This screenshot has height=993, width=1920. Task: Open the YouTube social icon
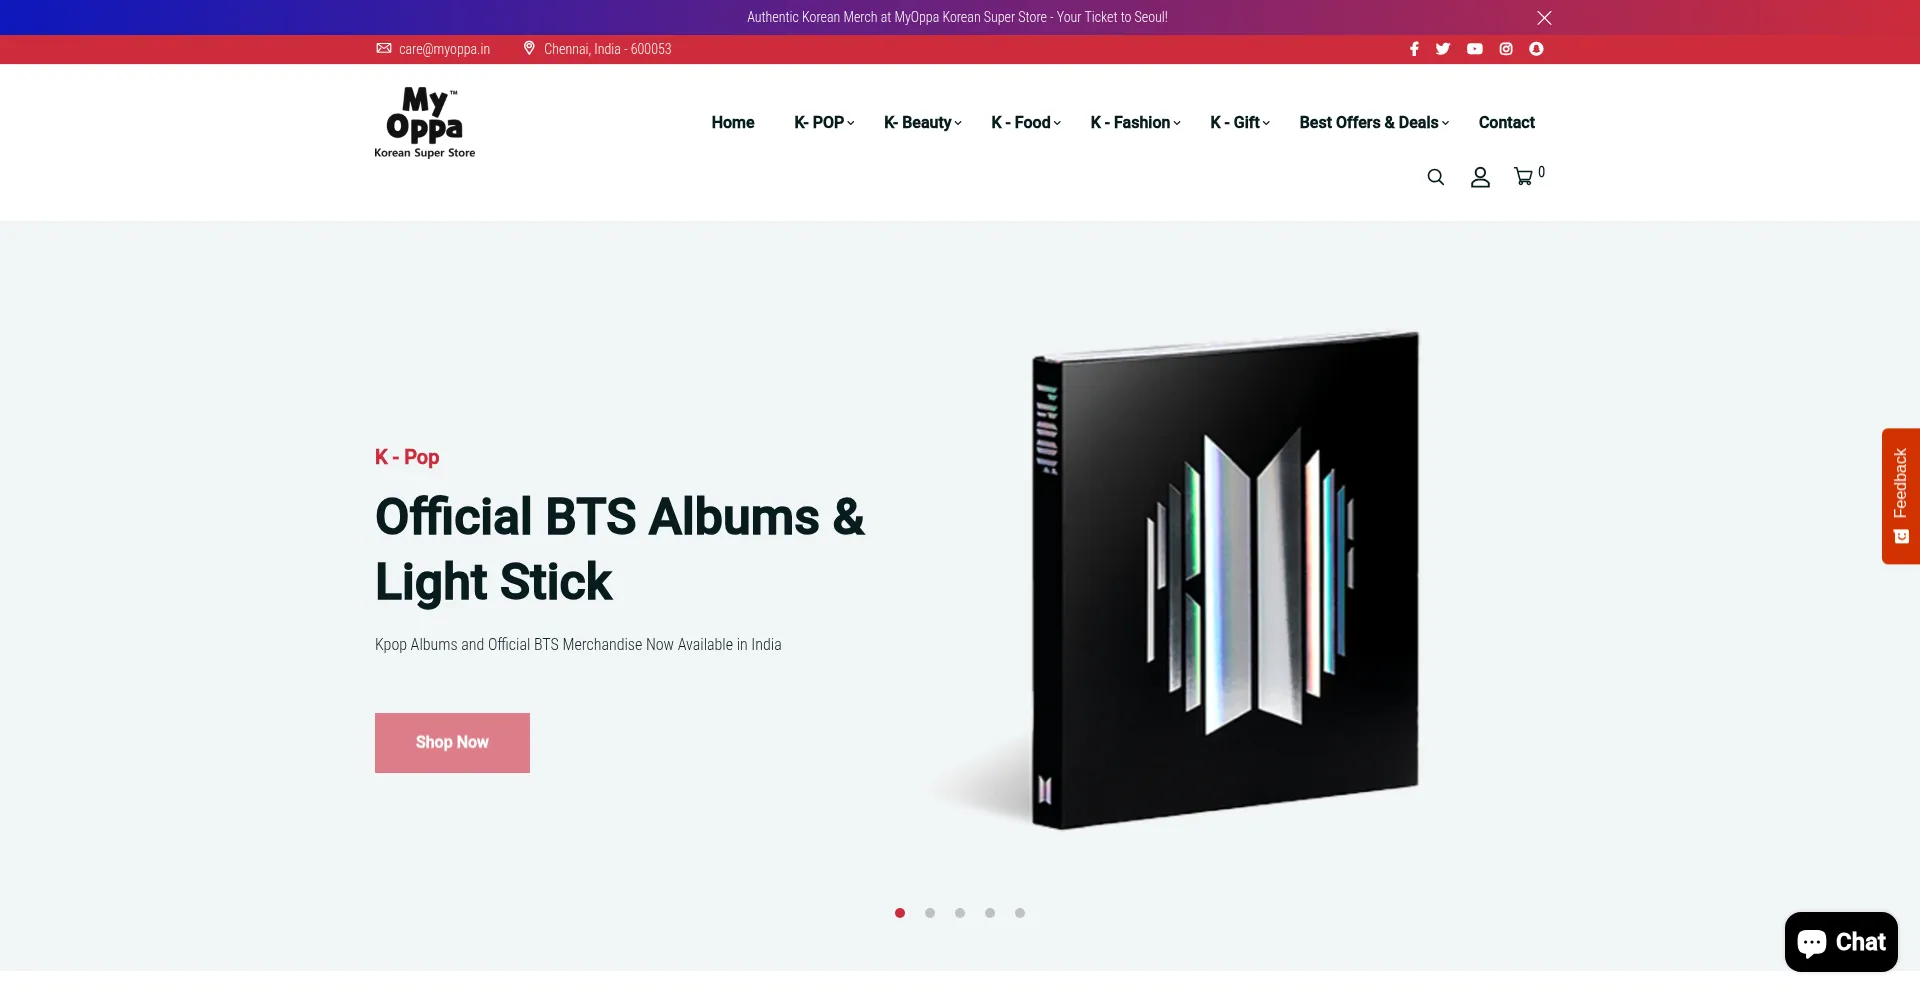tap(1475, 49)
